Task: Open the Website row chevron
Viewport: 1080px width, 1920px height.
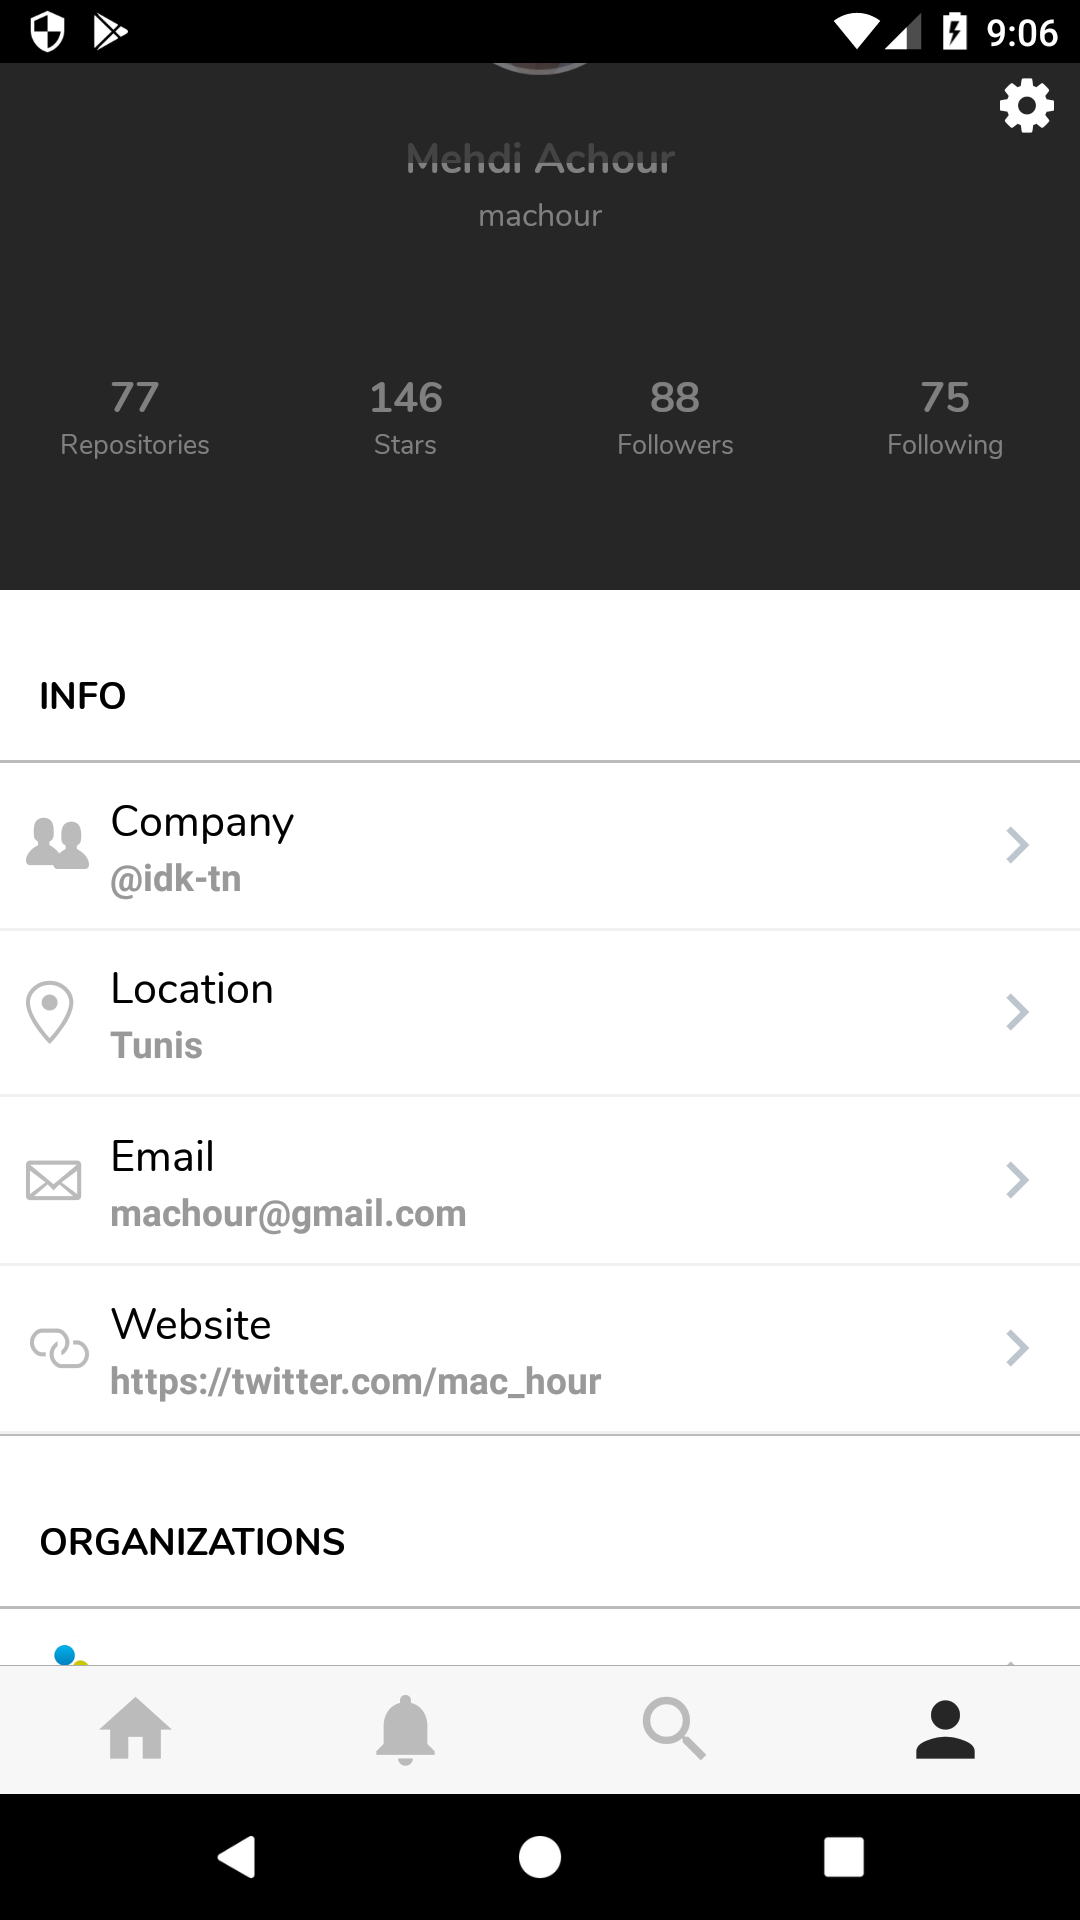Action: 1017,1348
